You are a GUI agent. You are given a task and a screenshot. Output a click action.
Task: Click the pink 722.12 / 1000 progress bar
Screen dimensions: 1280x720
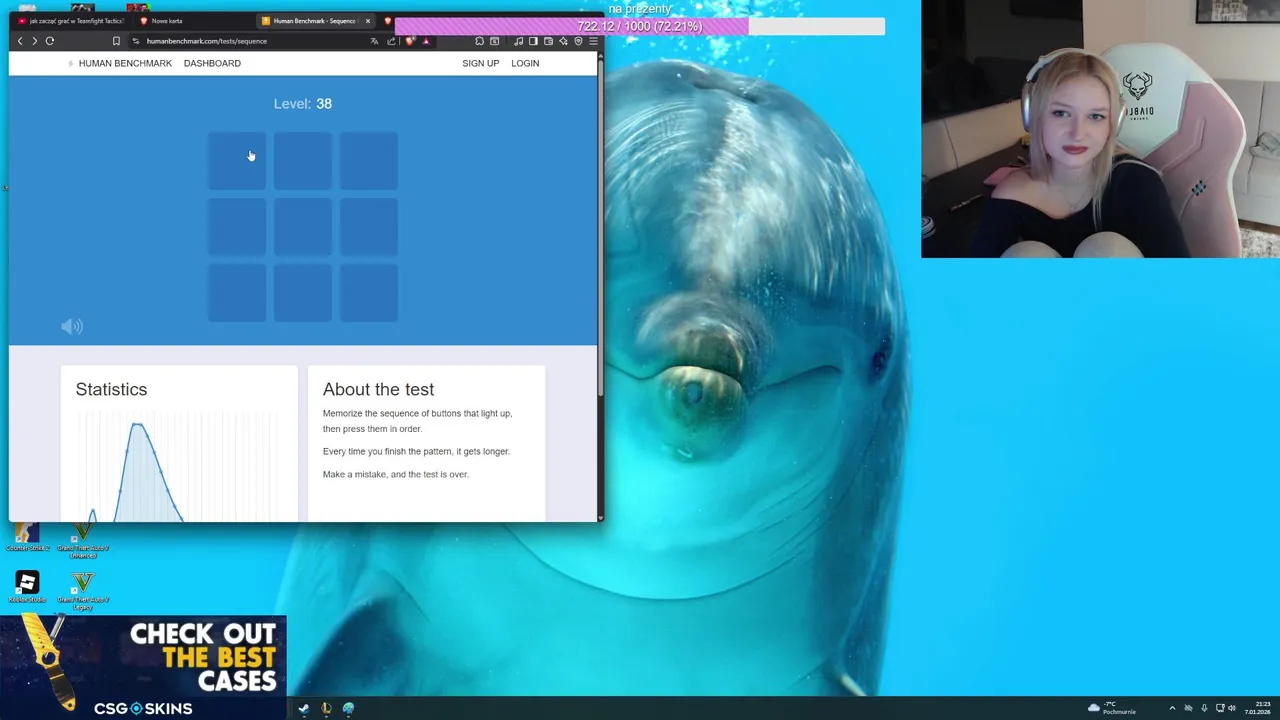[640, 26]
